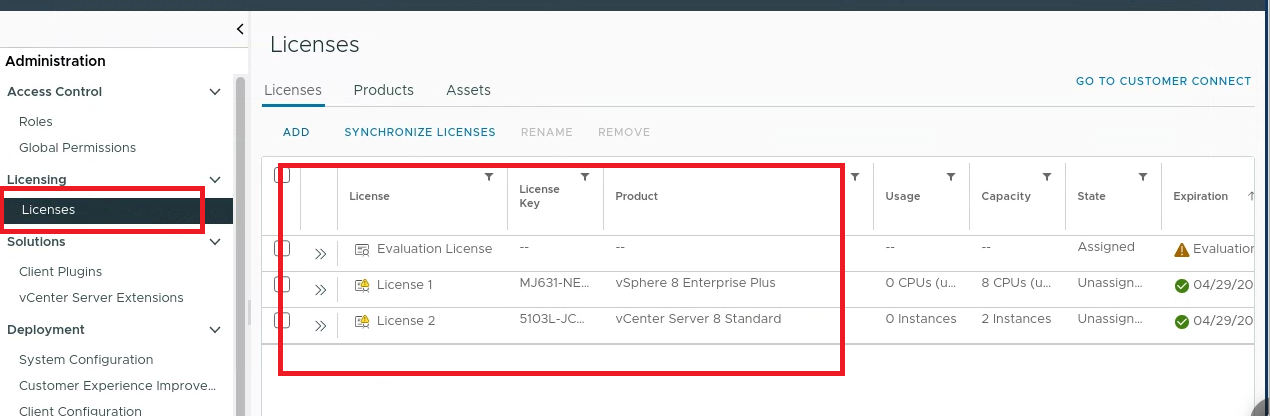Open vCenter Server Extensions item
This screenshot has height=416, width=1270.
(x=101, y=297)
